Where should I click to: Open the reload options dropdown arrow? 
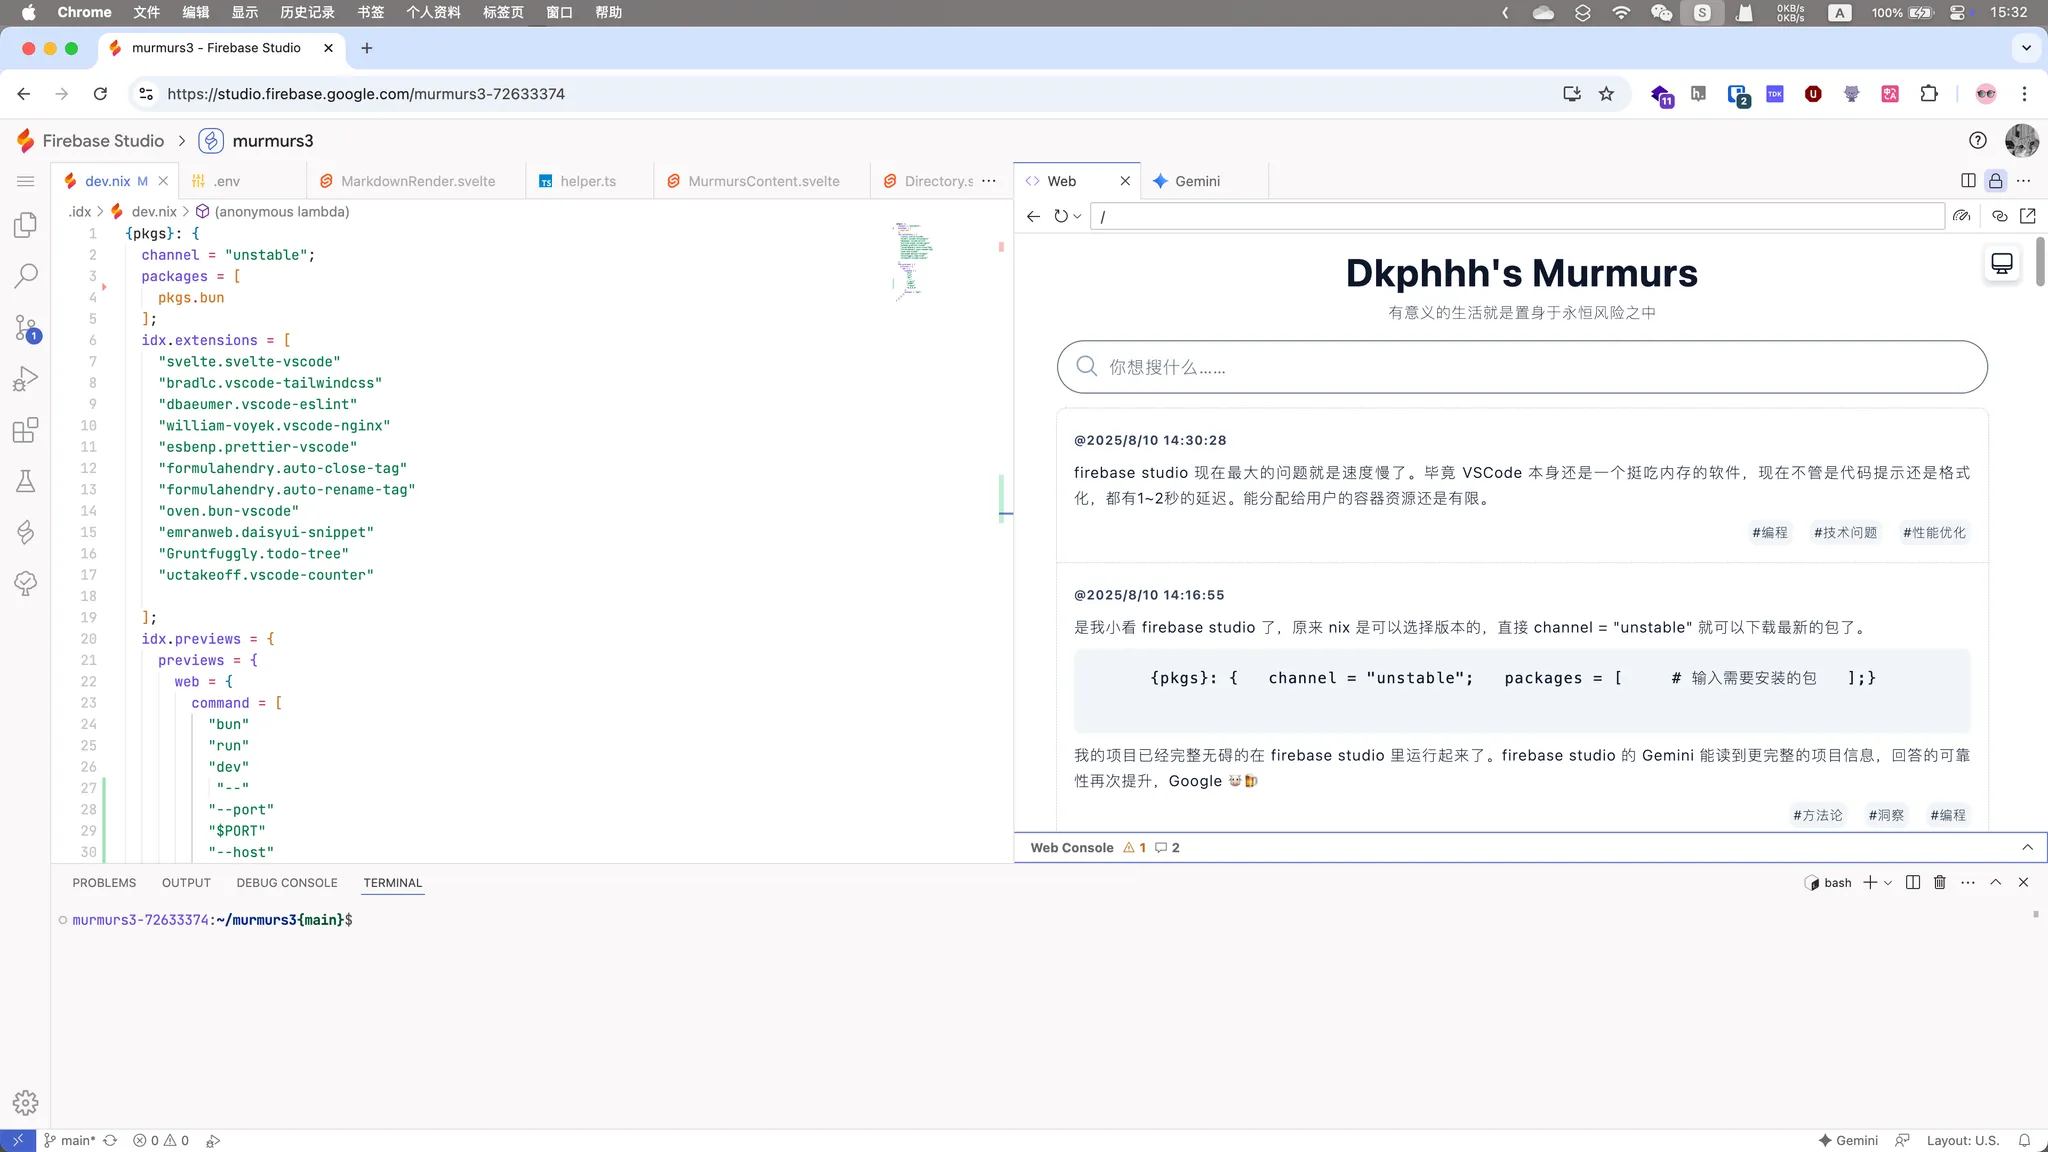pos(1077,216)
